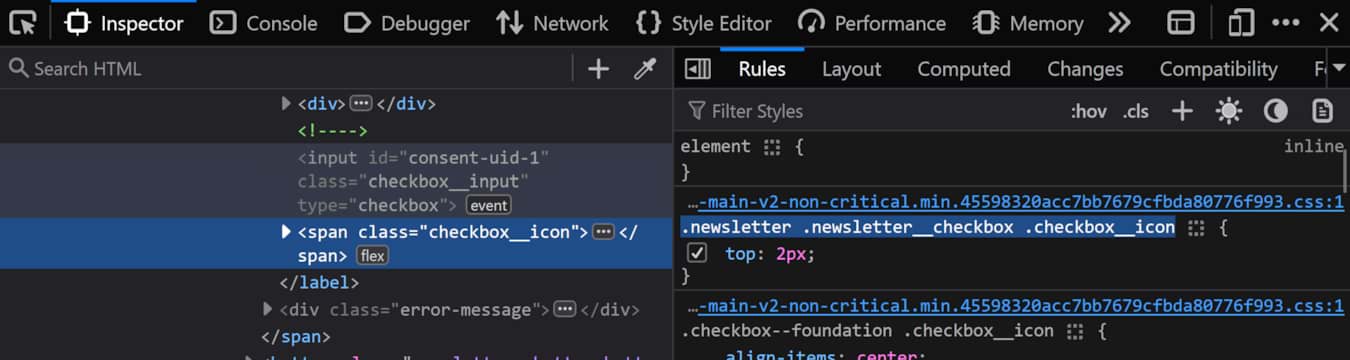Open event badge on checkbox input
Viewport: 1350px width, 360px height.
(x=489, y=206)
